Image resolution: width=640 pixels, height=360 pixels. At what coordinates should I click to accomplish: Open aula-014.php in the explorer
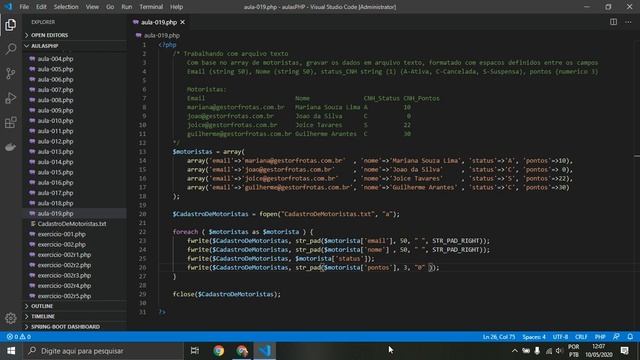[x=75, y=162]
